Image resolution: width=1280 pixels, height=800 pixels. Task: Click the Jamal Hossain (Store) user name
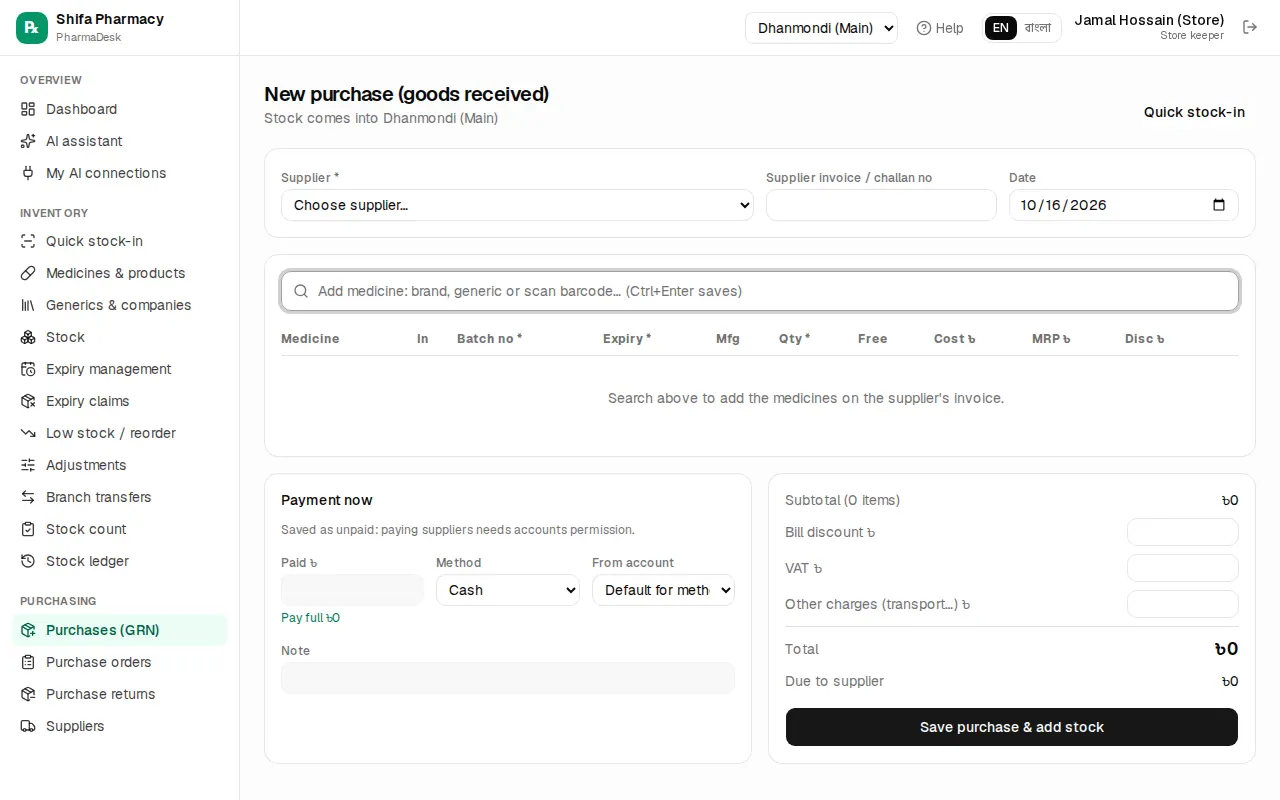coord(1149,20)
